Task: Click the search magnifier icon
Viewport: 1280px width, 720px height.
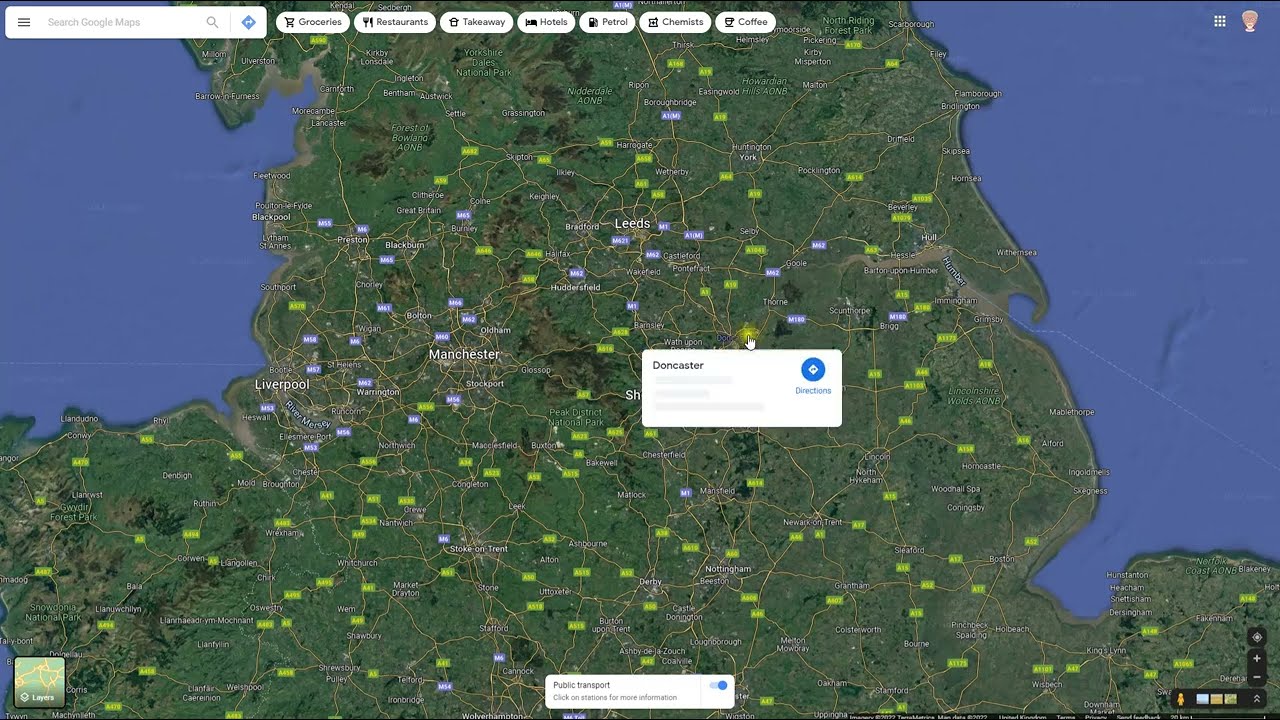Action: pos(212,22)
